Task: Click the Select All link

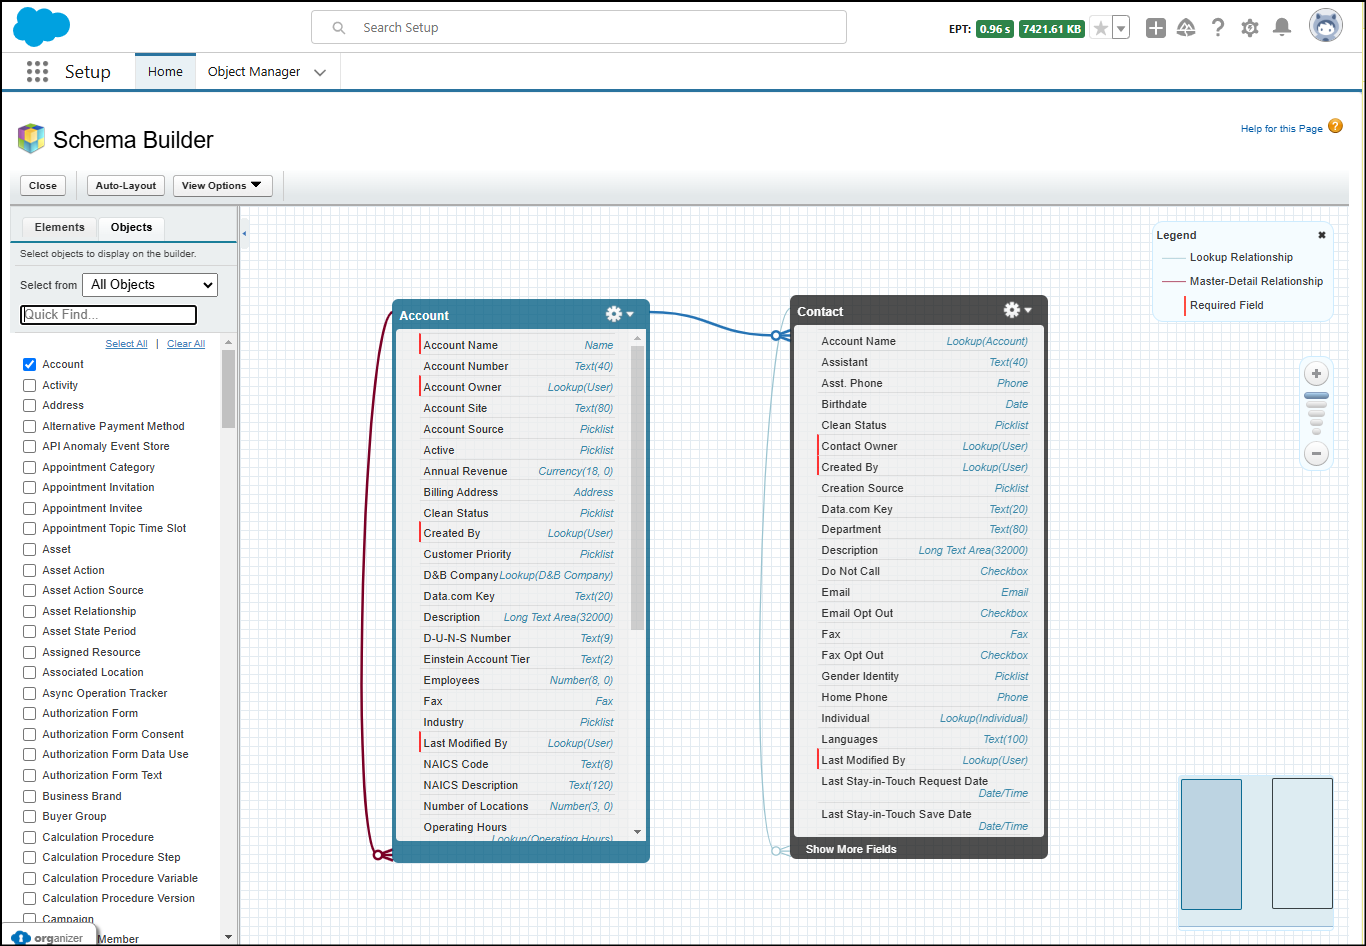Action: 126,344
